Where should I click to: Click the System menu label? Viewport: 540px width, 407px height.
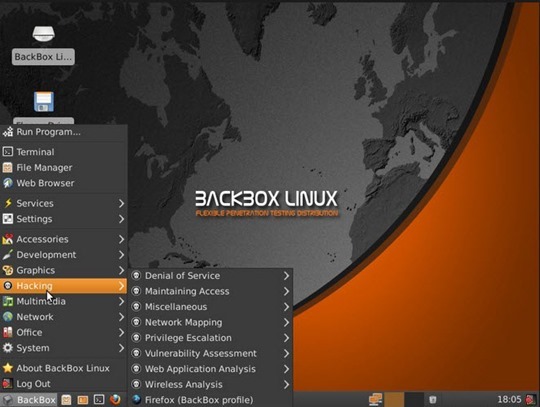click(33, 348)
